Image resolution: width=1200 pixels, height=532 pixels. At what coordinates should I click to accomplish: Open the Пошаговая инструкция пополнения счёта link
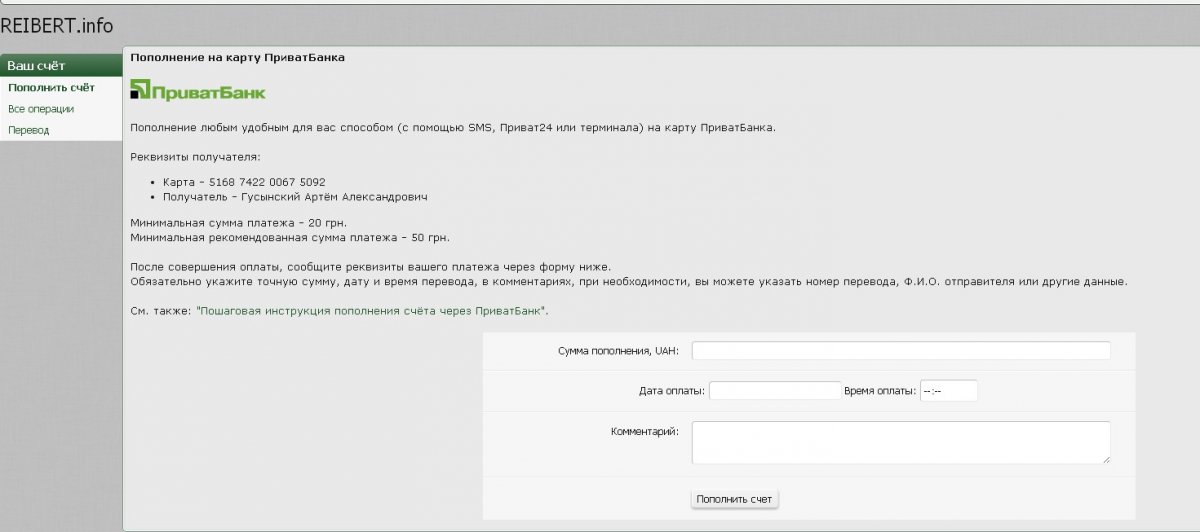coord(372,312)
